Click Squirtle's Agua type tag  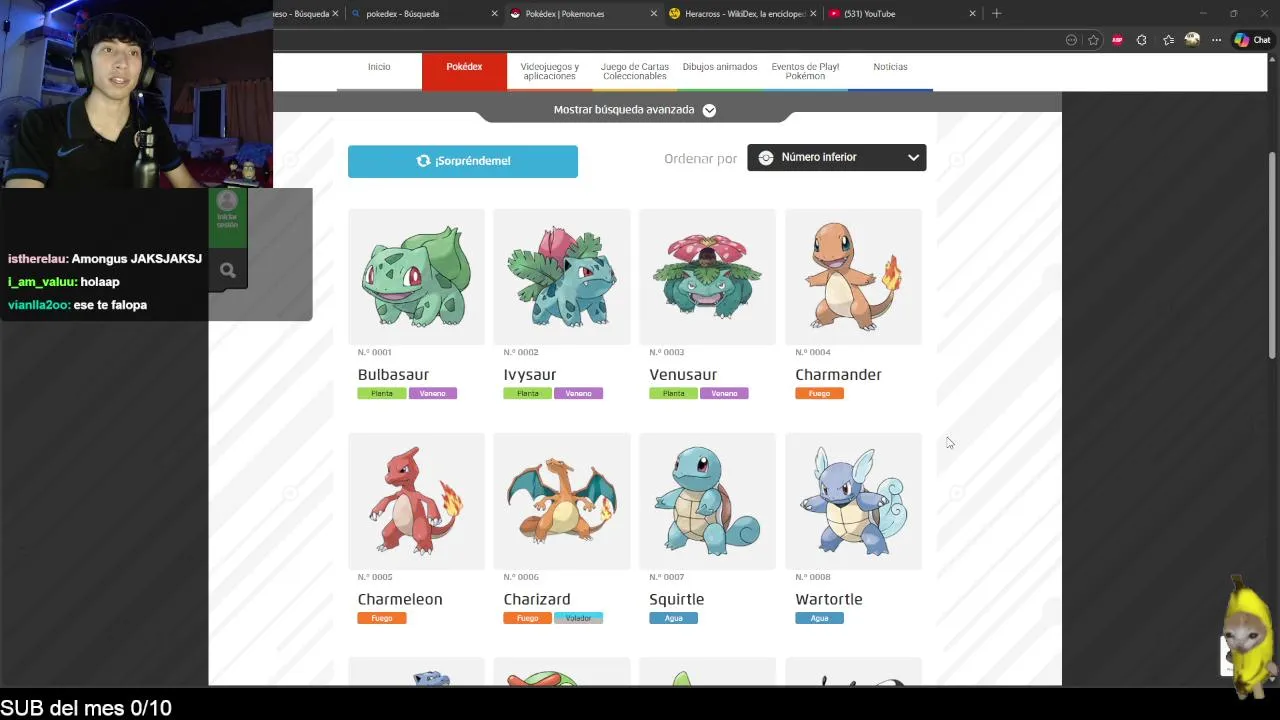[674, 618]
